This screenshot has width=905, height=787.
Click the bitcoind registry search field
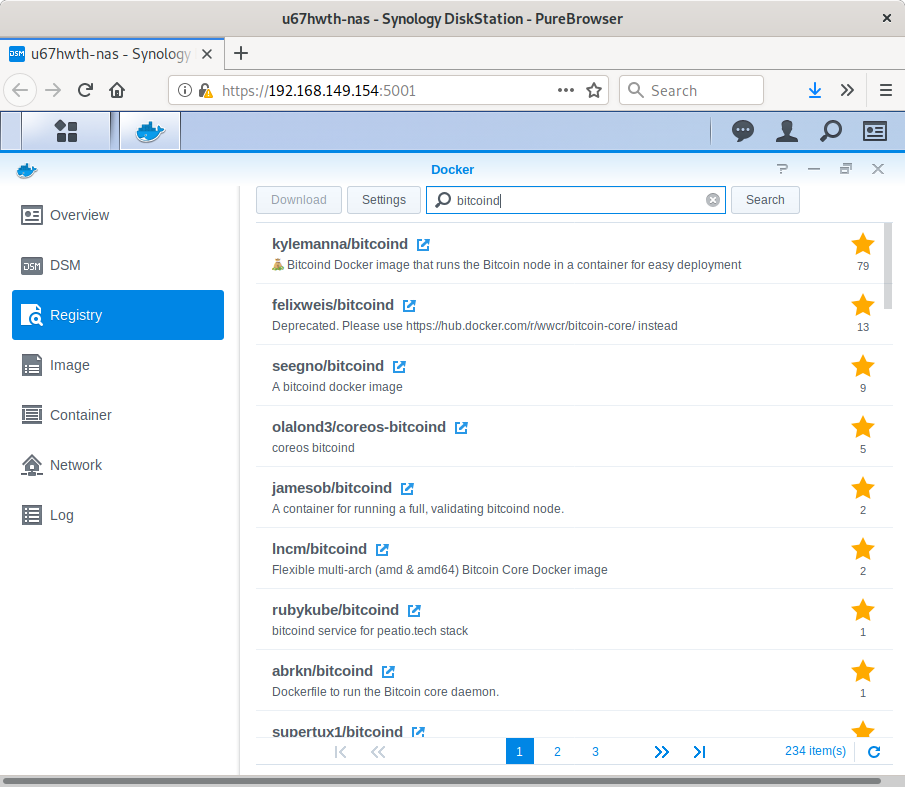575,200
